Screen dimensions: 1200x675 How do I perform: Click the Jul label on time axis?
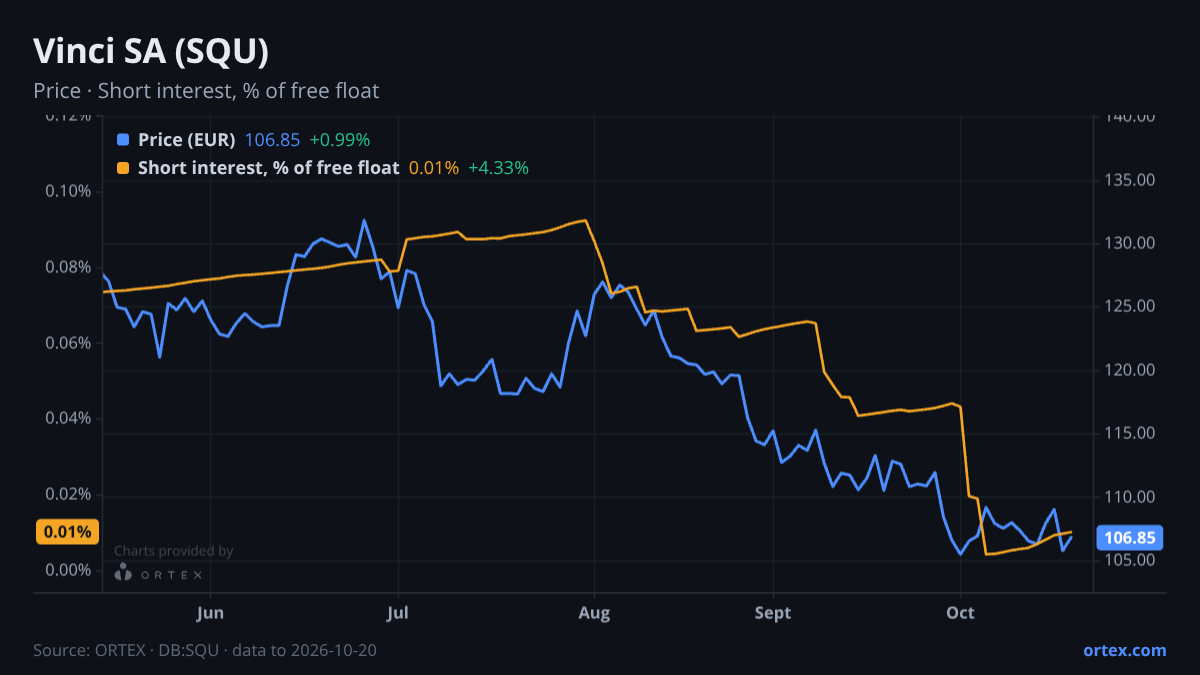(x=398, y=612)
